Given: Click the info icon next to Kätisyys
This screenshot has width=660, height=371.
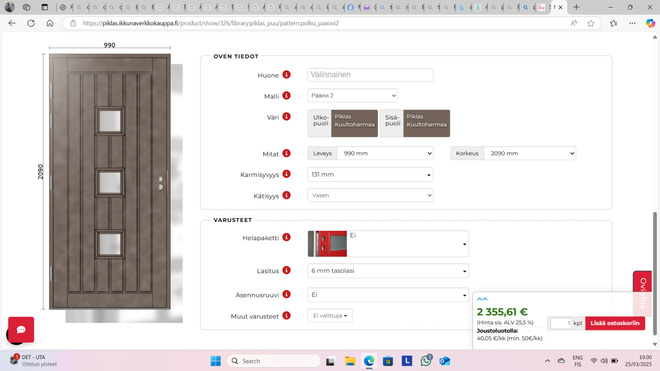Looking at the screenshot, I should click(287, 195).
